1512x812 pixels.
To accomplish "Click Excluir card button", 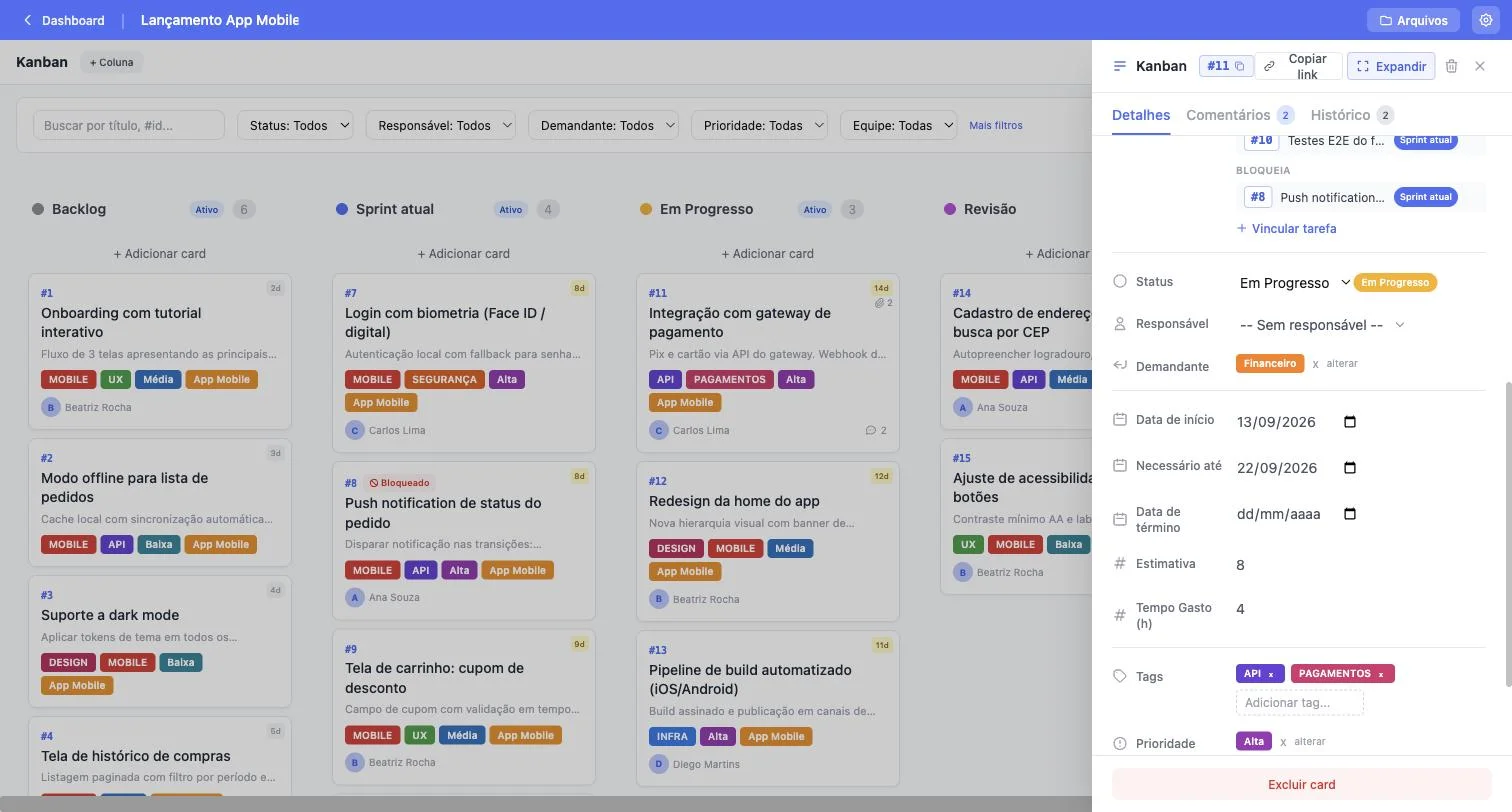I will coord(1301,784).
